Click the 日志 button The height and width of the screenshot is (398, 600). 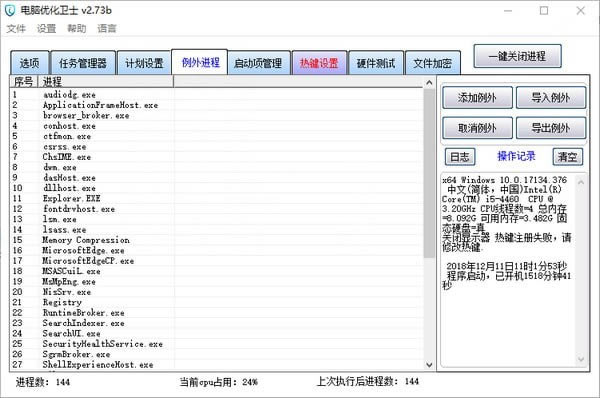click(x=460, y=157)
